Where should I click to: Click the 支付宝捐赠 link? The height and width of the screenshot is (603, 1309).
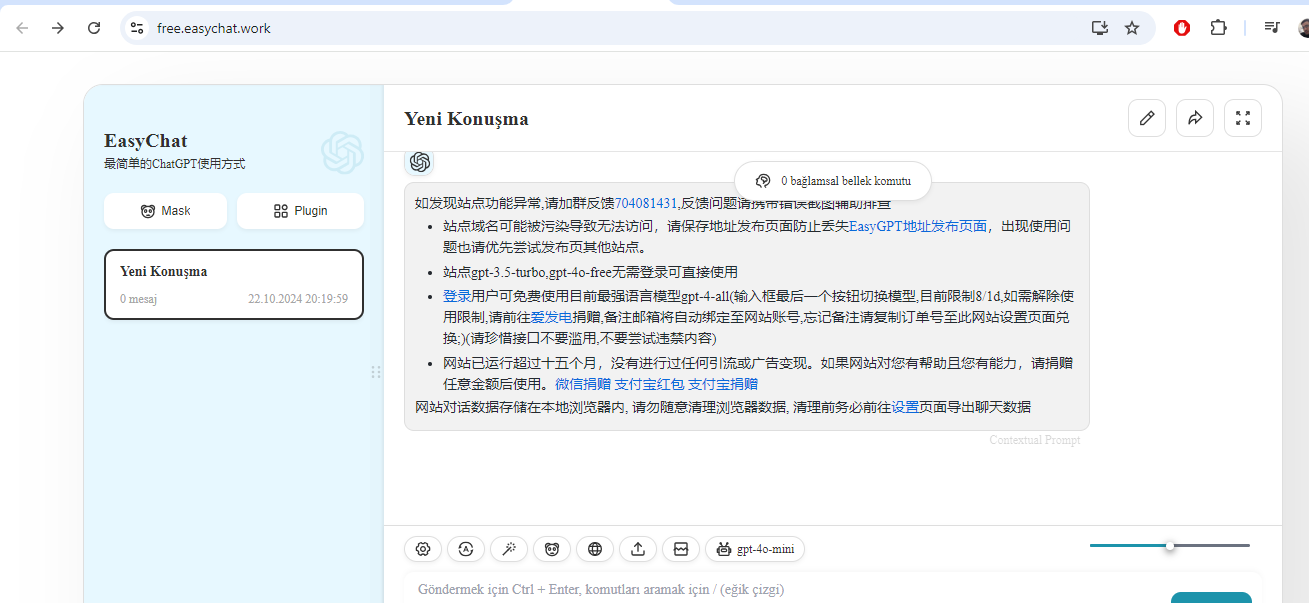723,384
